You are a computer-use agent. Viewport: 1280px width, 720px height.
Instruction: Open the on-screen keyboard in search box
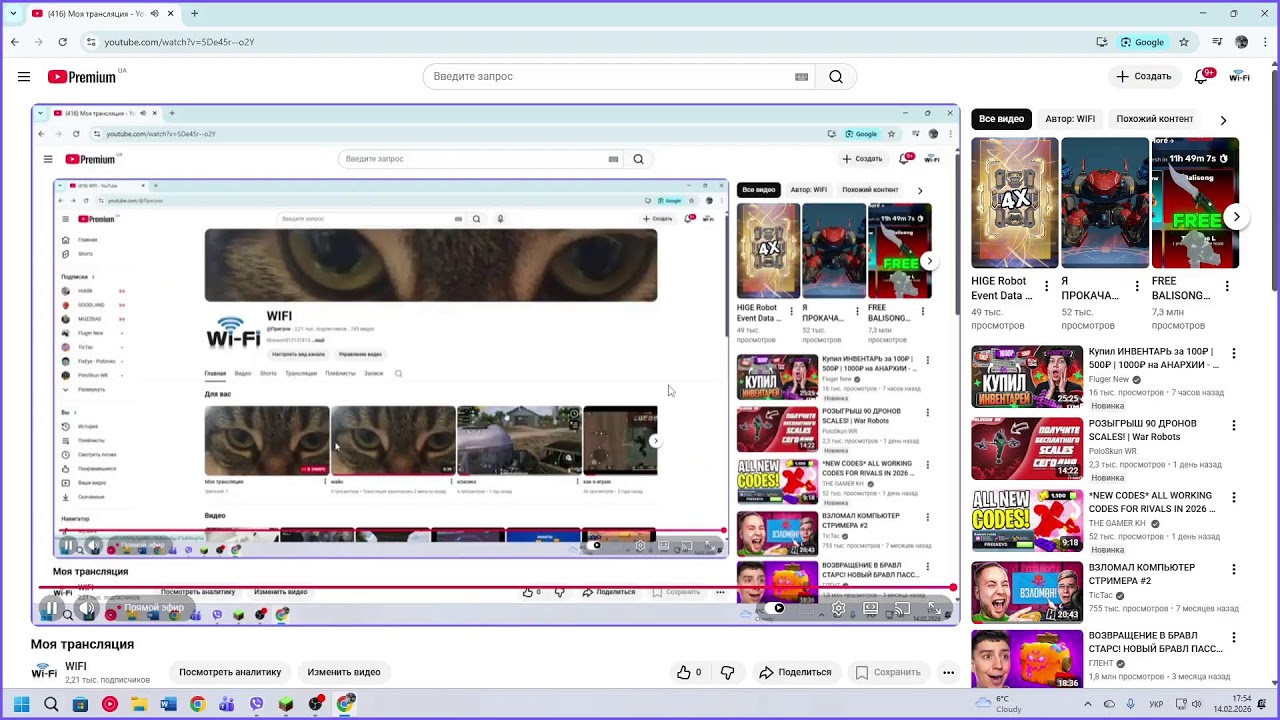(x=801, y=77)
